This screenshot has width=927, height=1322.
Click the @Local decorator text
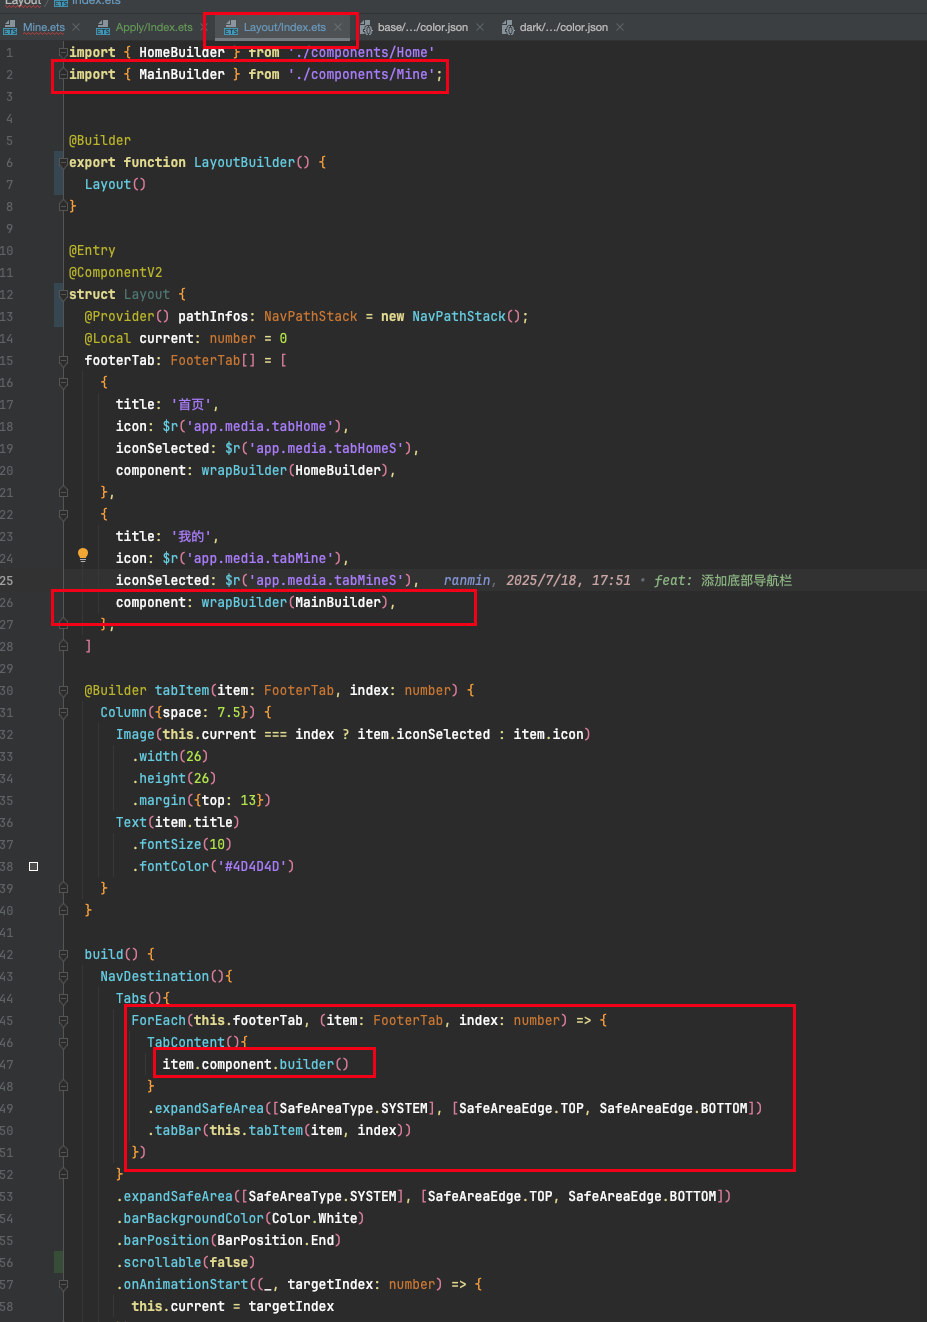(108, 338)
